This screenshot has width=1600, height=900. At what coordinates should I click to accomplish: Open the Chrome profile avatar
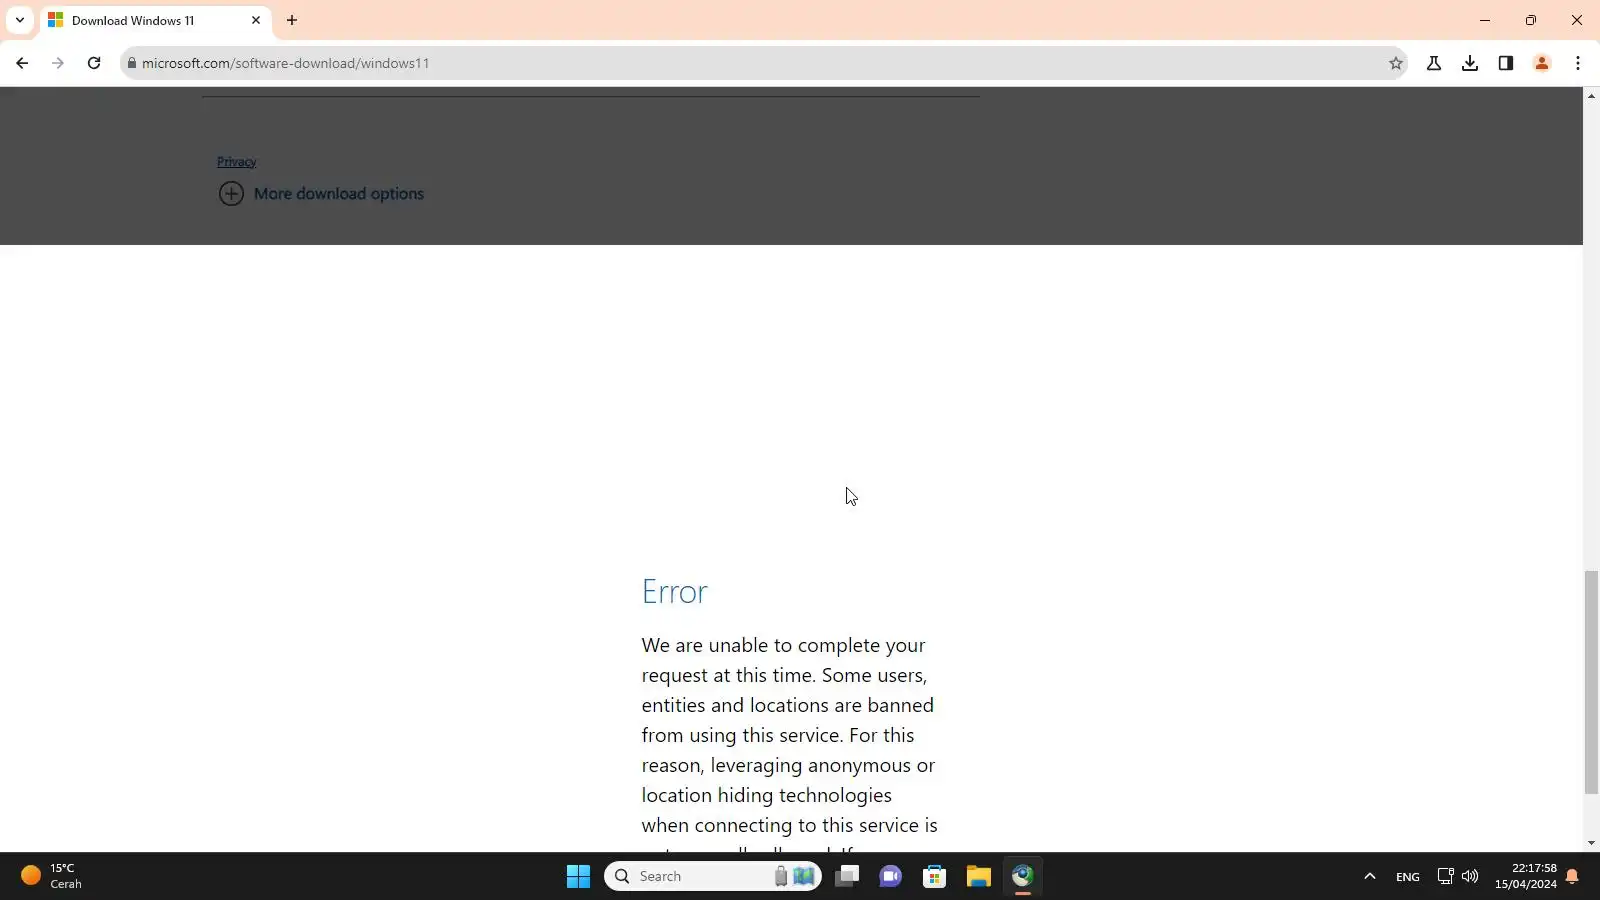pyautogui.click(x=1542, y=63)
